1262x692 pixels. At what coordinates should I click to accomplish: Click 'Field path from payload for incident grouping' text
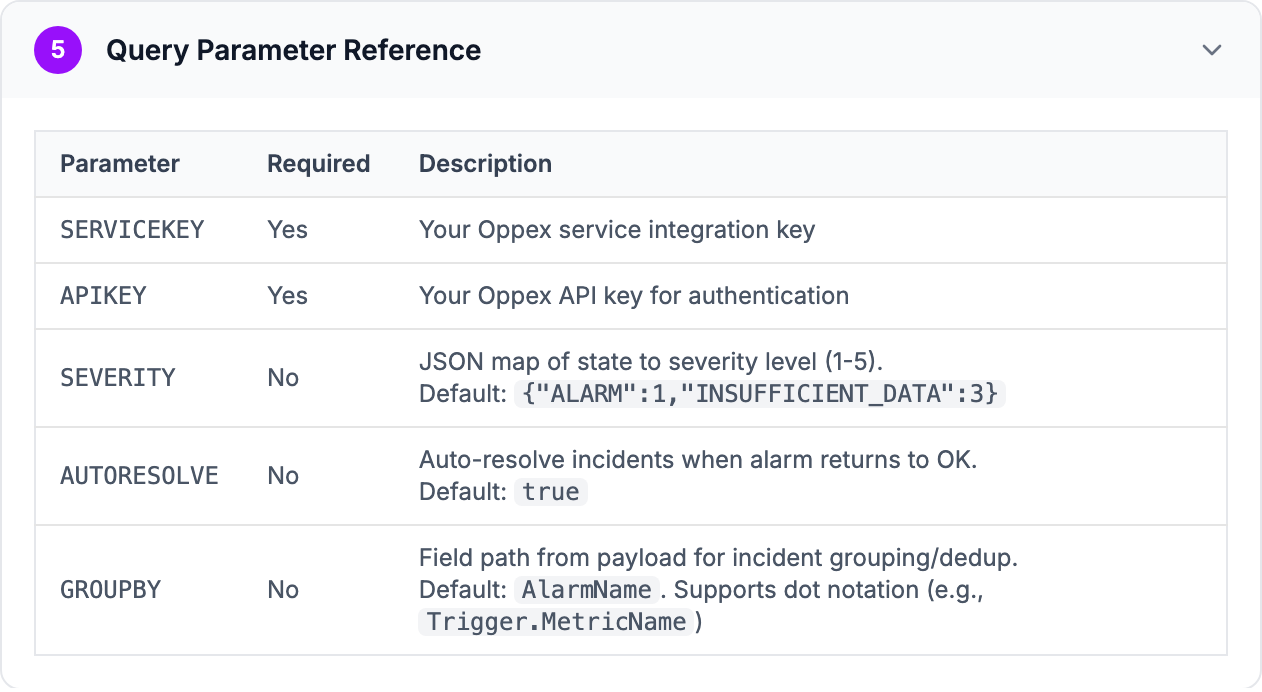point(718,558)
